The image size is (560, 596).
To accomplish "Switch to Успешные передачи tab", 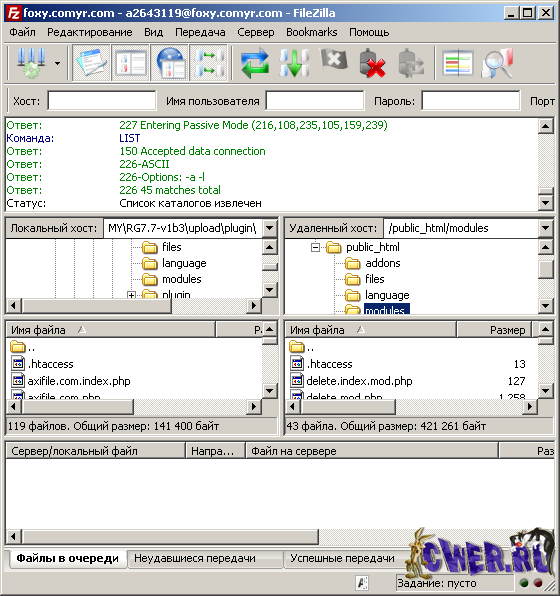I will [x=343, y=558].
